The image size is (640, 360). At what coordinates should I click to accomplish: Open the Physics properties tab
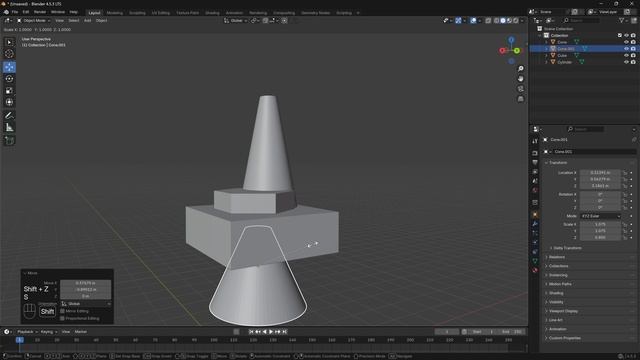pyautogui.click(x=535, y=242)
